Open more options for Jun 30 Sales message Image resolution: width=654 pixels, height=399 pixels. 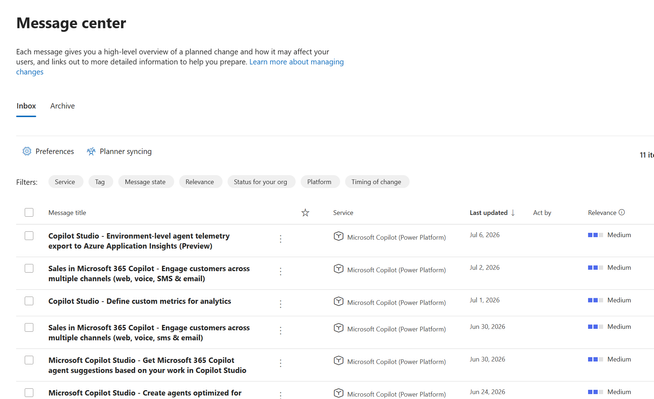point(280,331)
